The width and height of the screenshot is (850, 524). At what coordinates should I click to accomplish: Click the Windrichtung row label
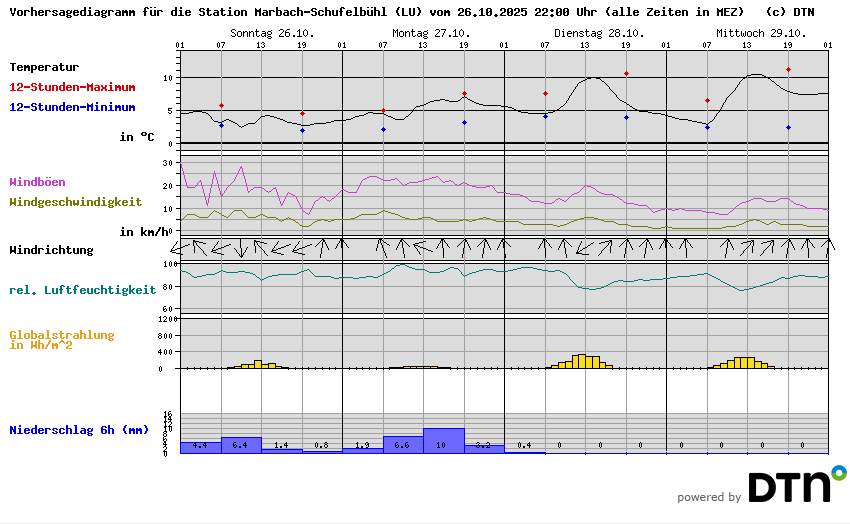pyautogui.click(x=51, y=250)
